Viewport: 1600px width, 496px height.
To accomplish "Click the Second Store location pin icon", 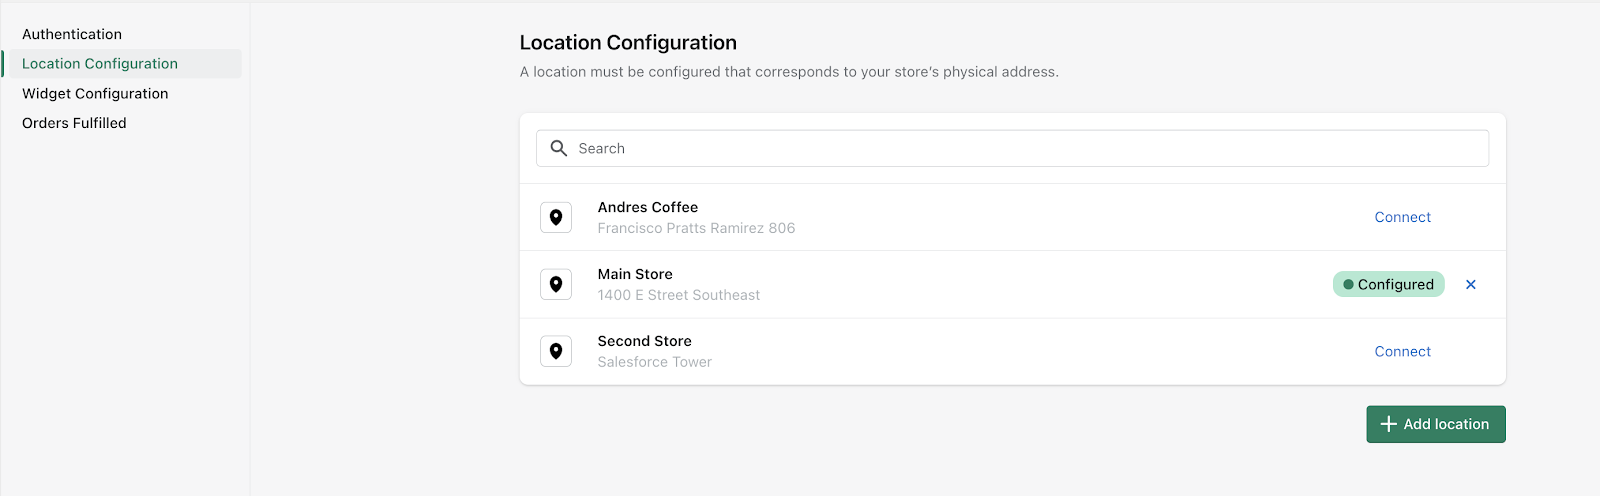I will (556, 351).
